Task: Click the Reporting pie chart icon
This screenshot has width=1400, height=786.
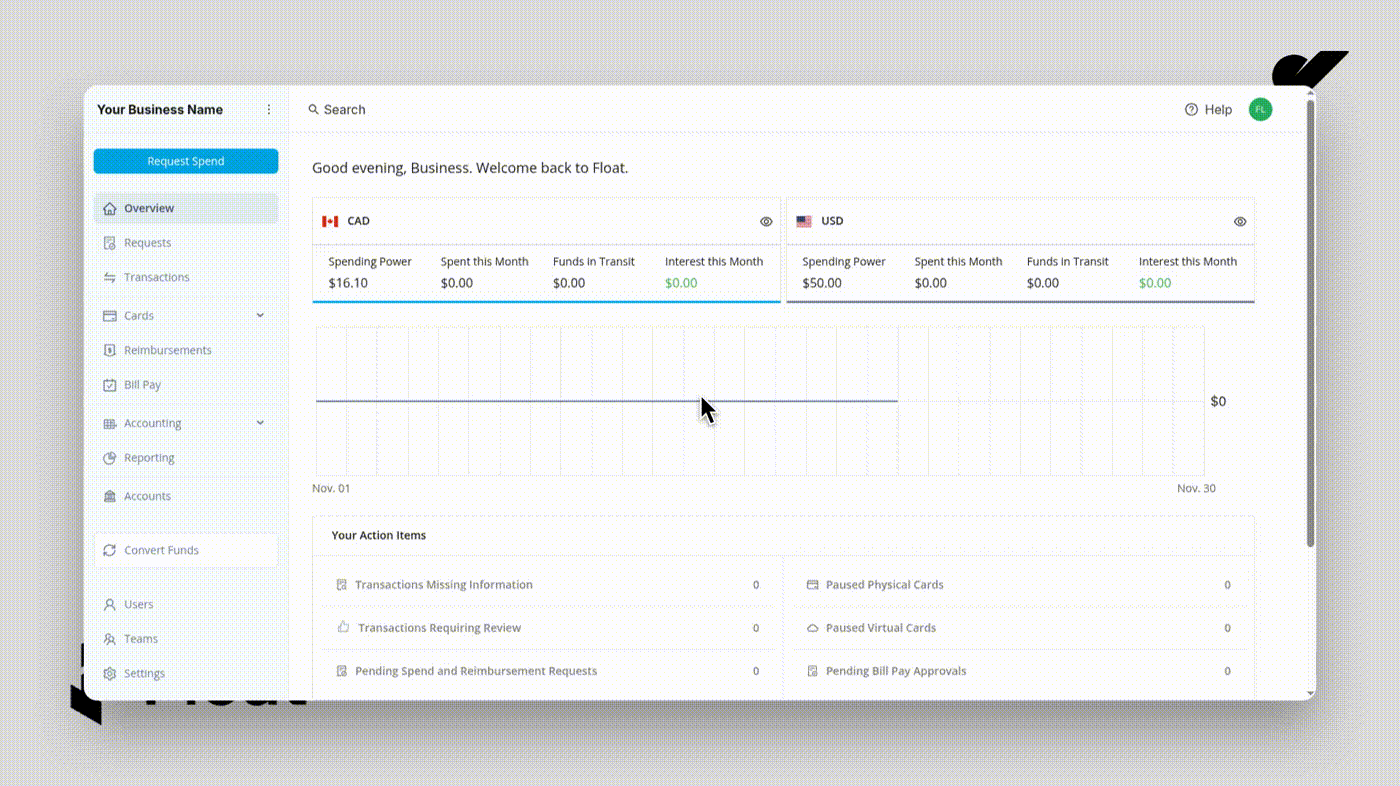Action: tap(110, 458)
